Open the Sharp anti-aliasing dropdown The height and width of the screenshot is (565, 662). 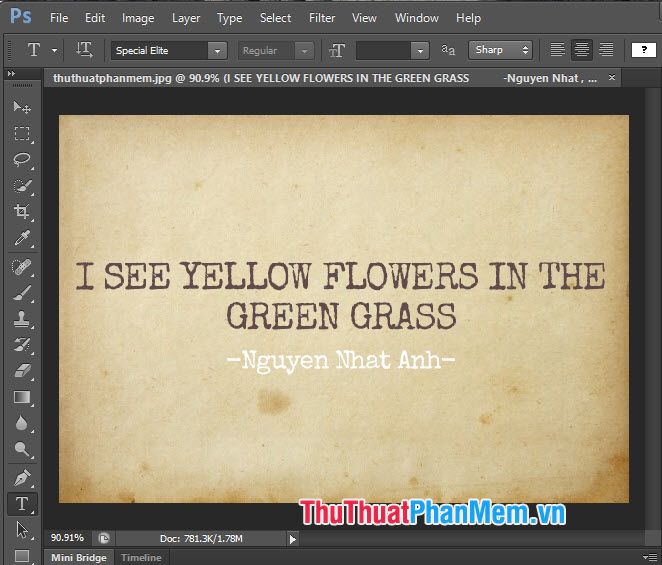(500, 50)
